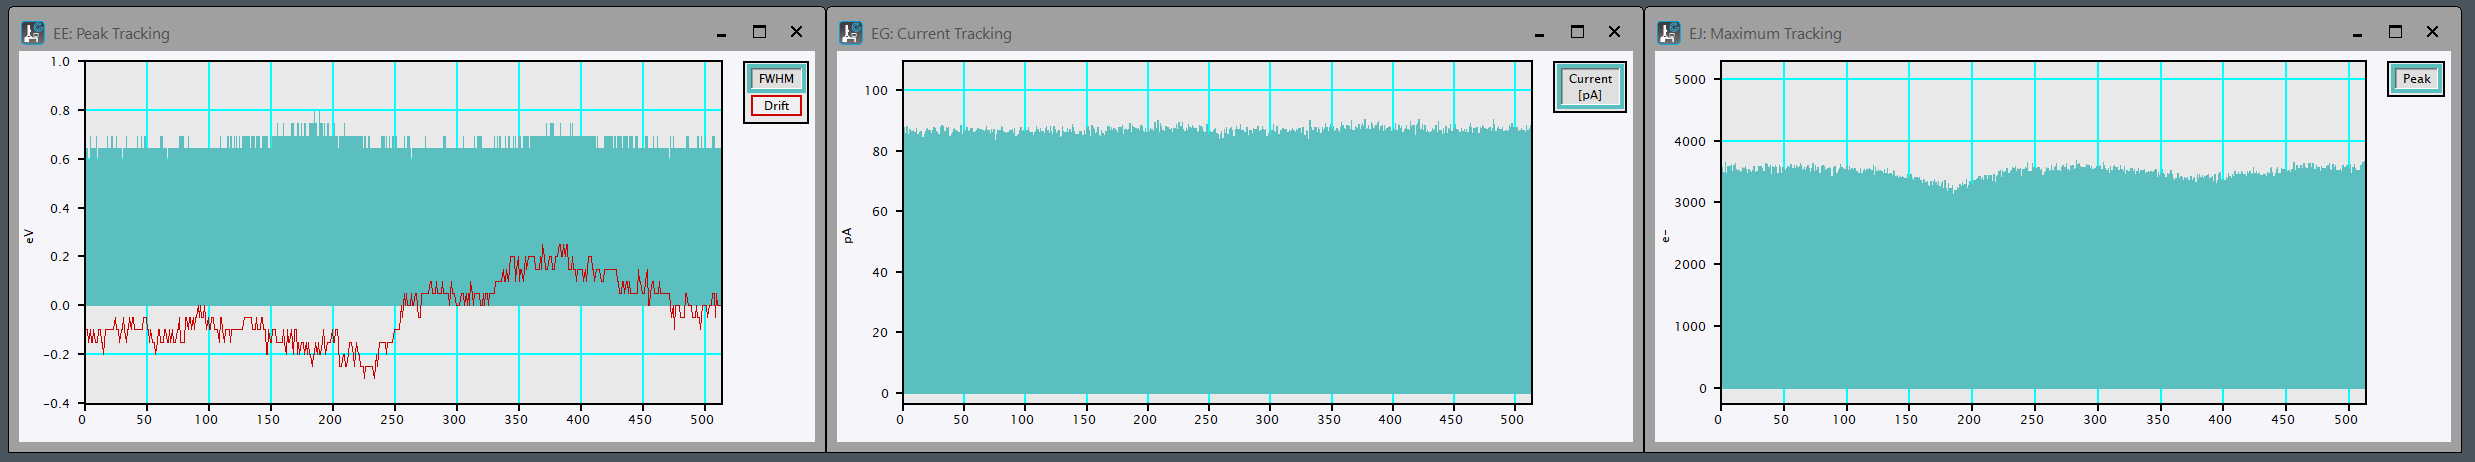Click the EE: Peak Tracking window icon
2475x462 pixels.
(x=33, y=33)
